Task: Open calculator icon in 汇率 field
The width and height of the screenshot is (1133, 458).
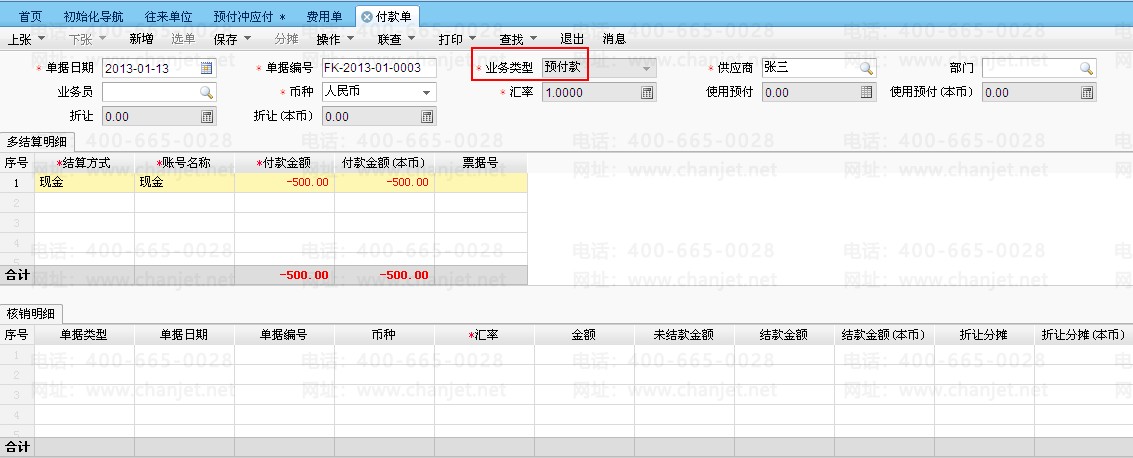Action: [x=647, y=92]
